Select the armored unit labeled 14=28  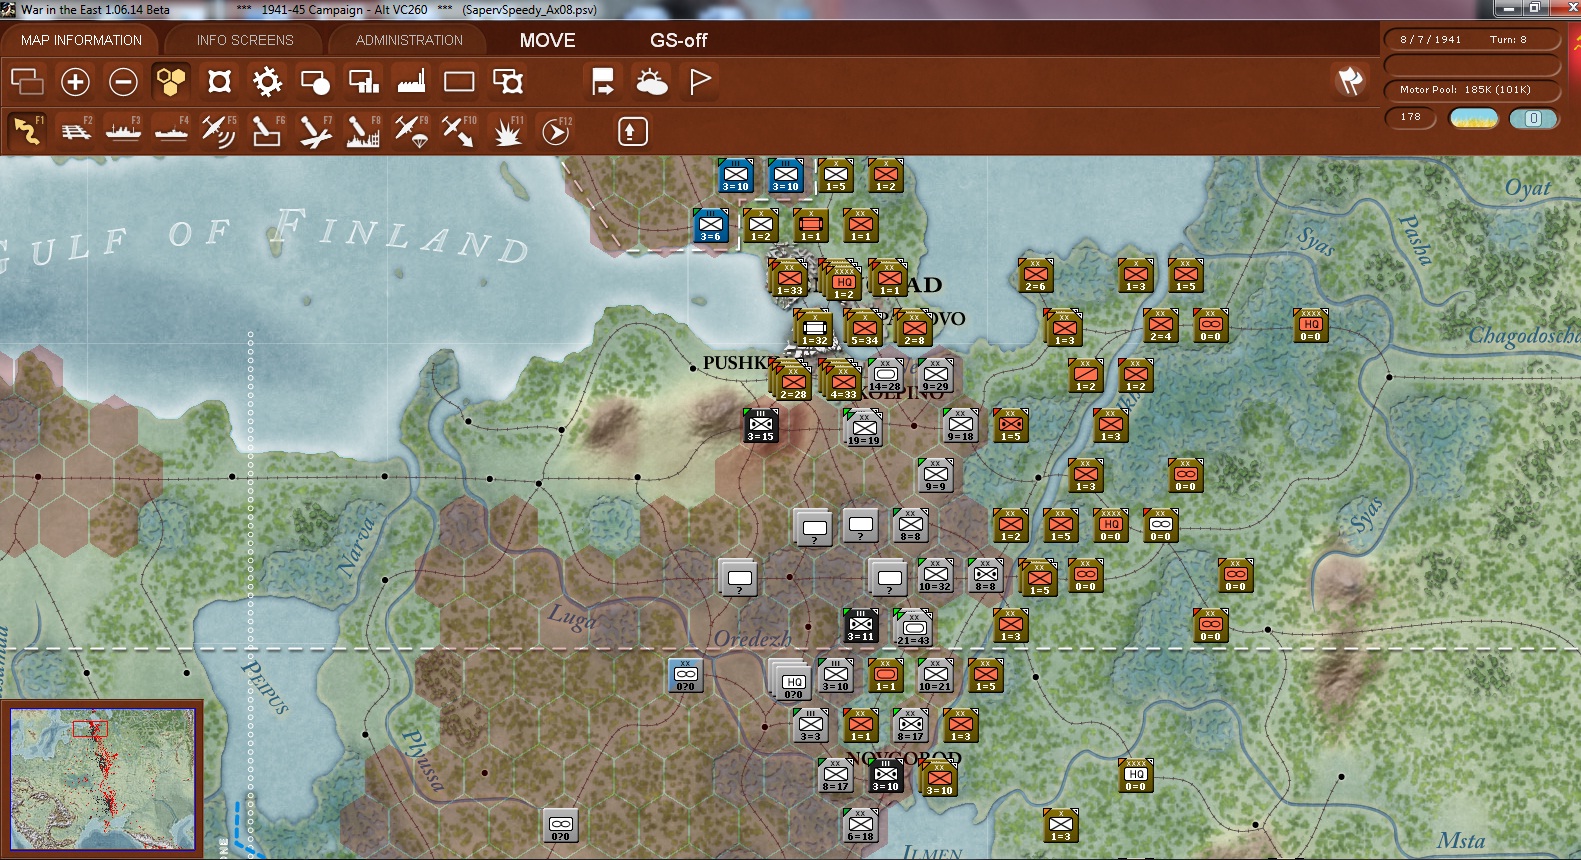click(x=885, y=376)
